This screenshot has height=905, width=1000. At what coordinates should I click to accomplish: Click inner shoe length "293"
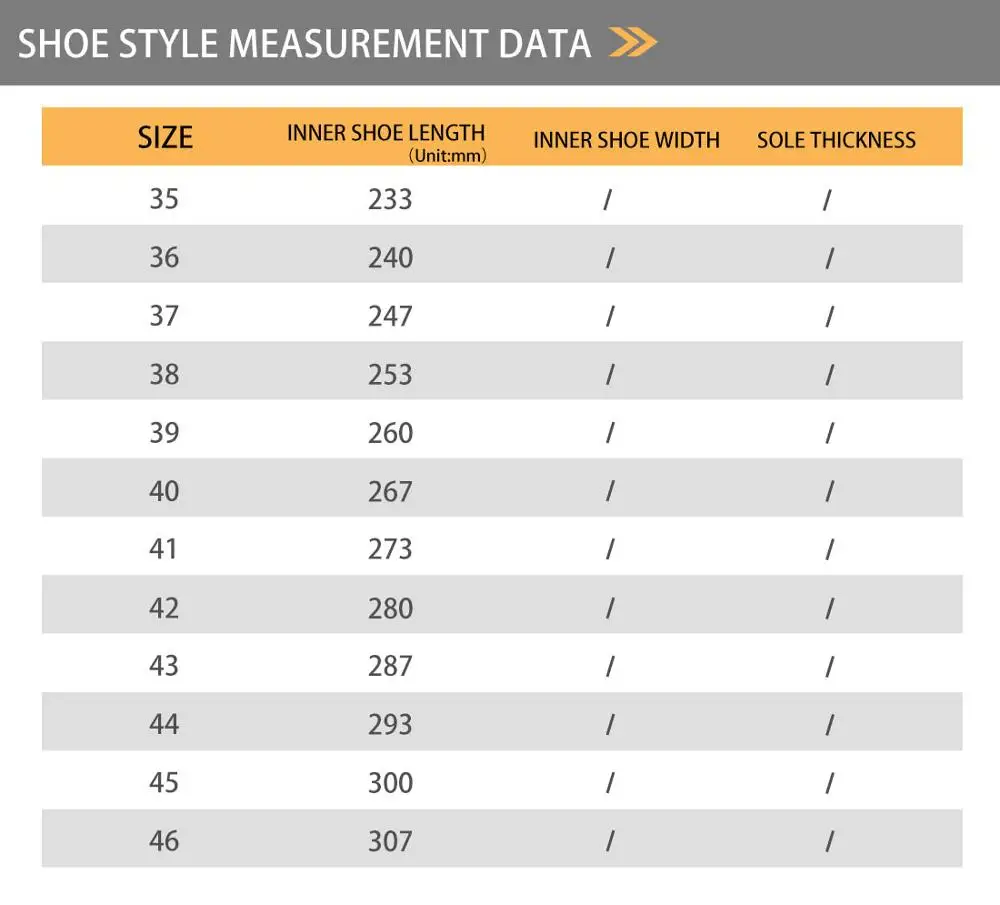tap(390, 725)
